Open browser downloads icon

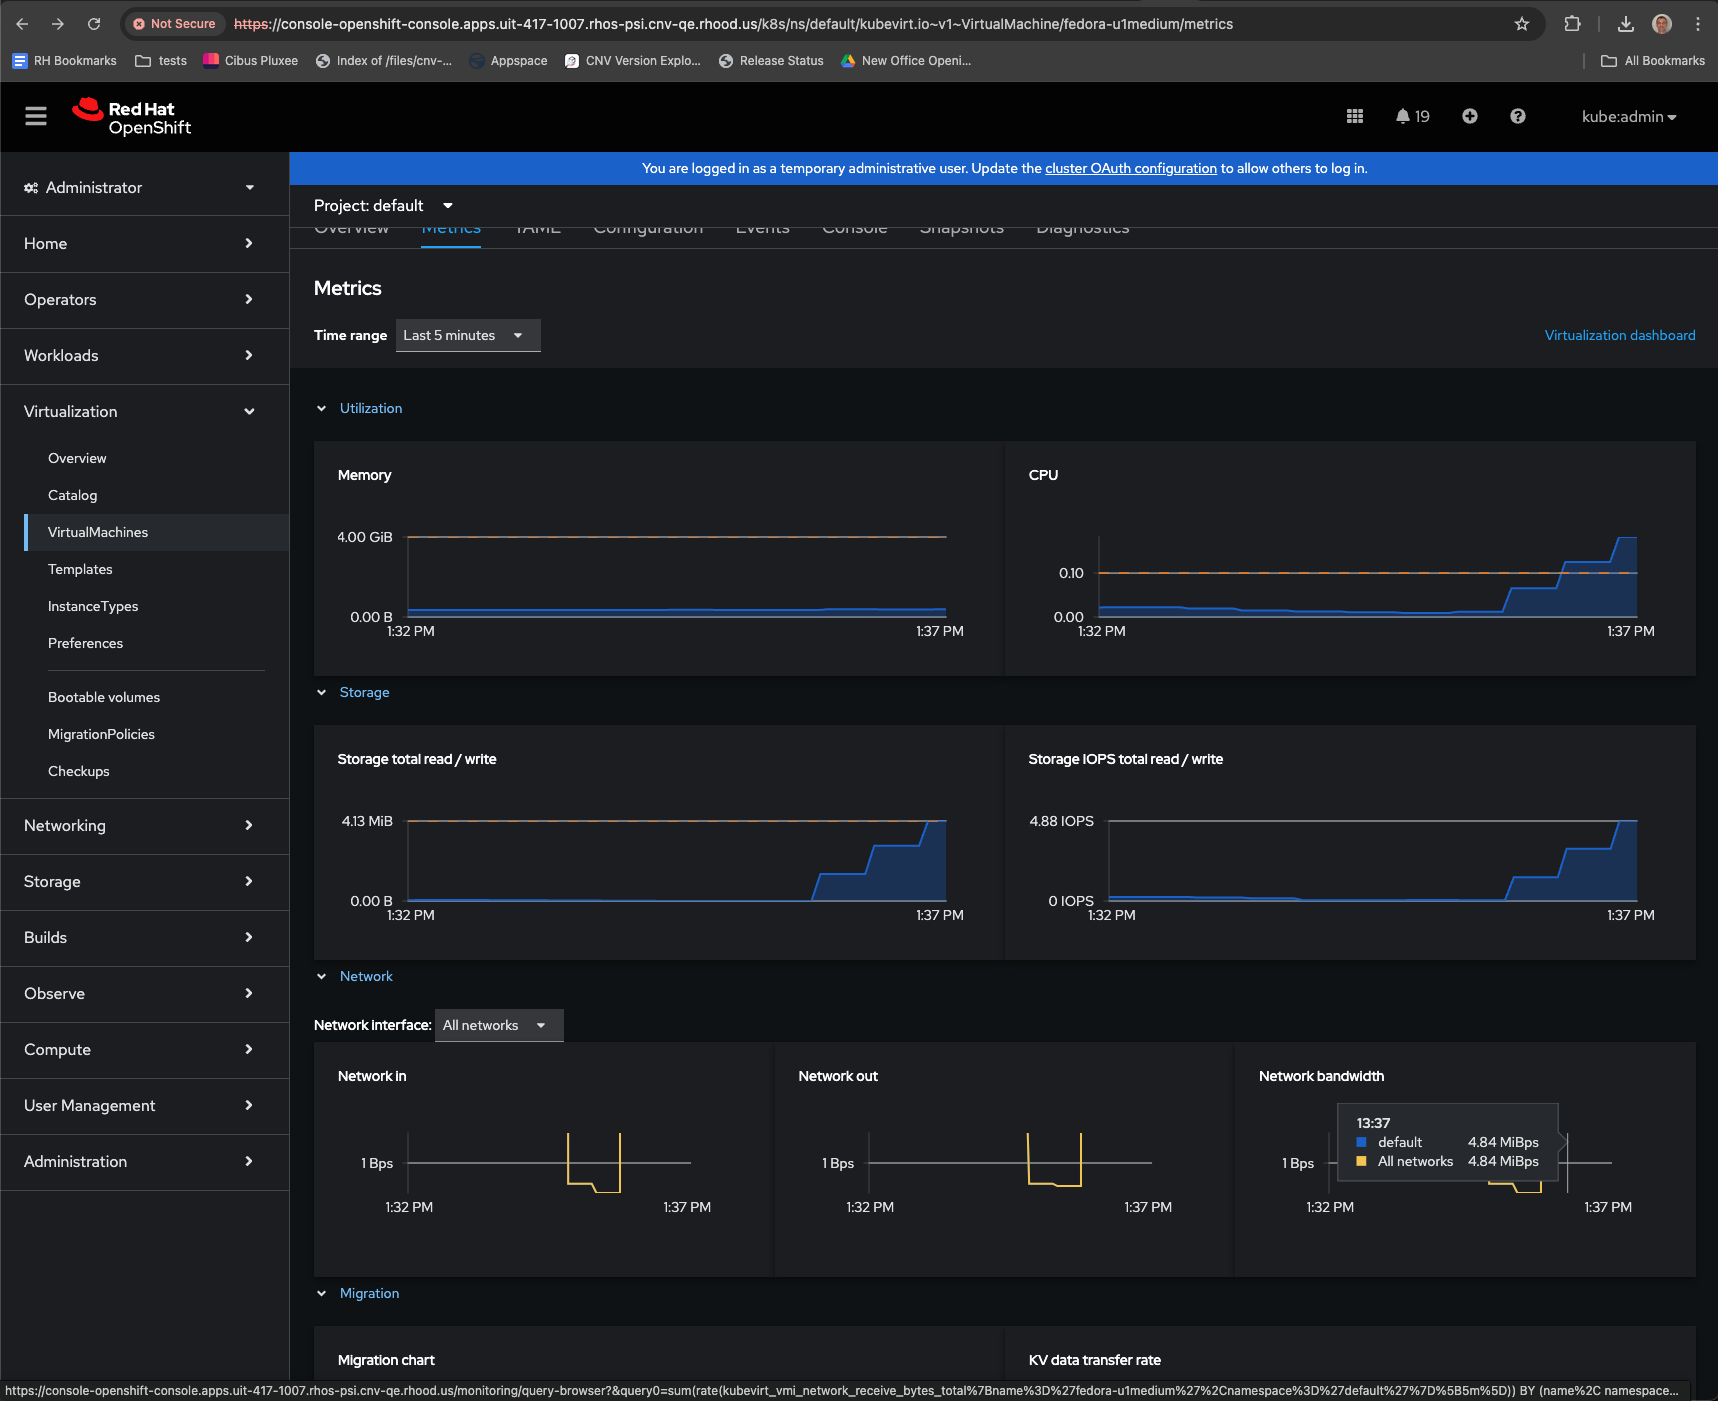[1625, 24]
